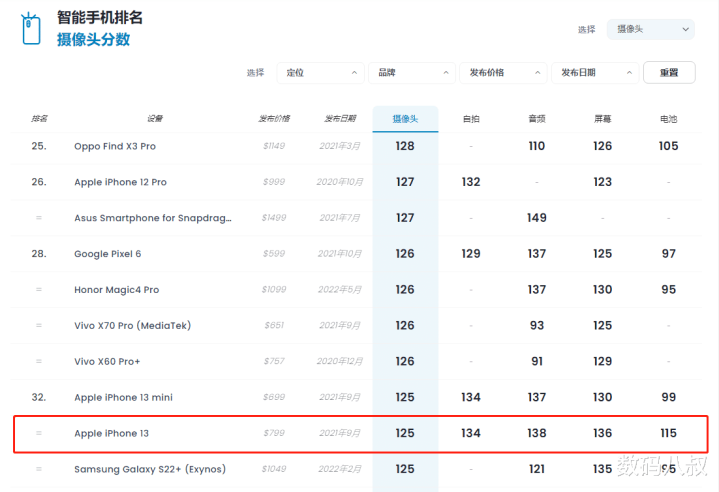Image resolution: width=719 pixels, height=492 pixels.
Task: Click the smartphone ranking logo icon
Action: pyautogui.click(x=31, y=28)
